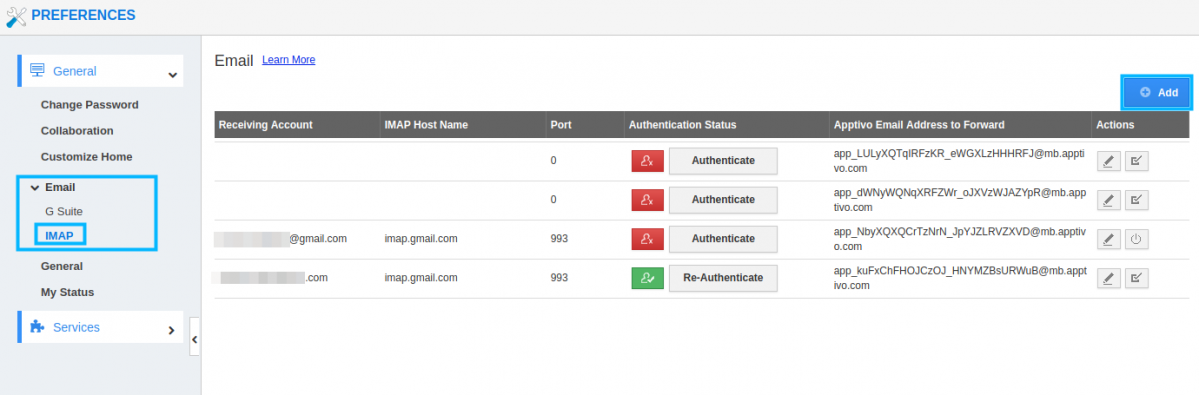Screen dimensions: 1199x395
Task: Click Authenticate for the gmail.com account
Action: click(723, 238)
